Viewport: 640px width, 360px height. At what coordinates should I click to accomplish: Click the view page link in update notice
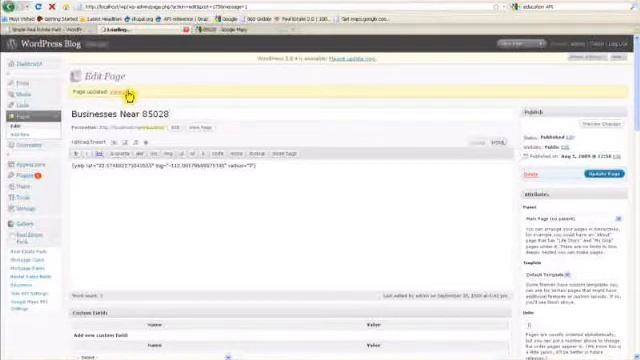pos(119,92)
